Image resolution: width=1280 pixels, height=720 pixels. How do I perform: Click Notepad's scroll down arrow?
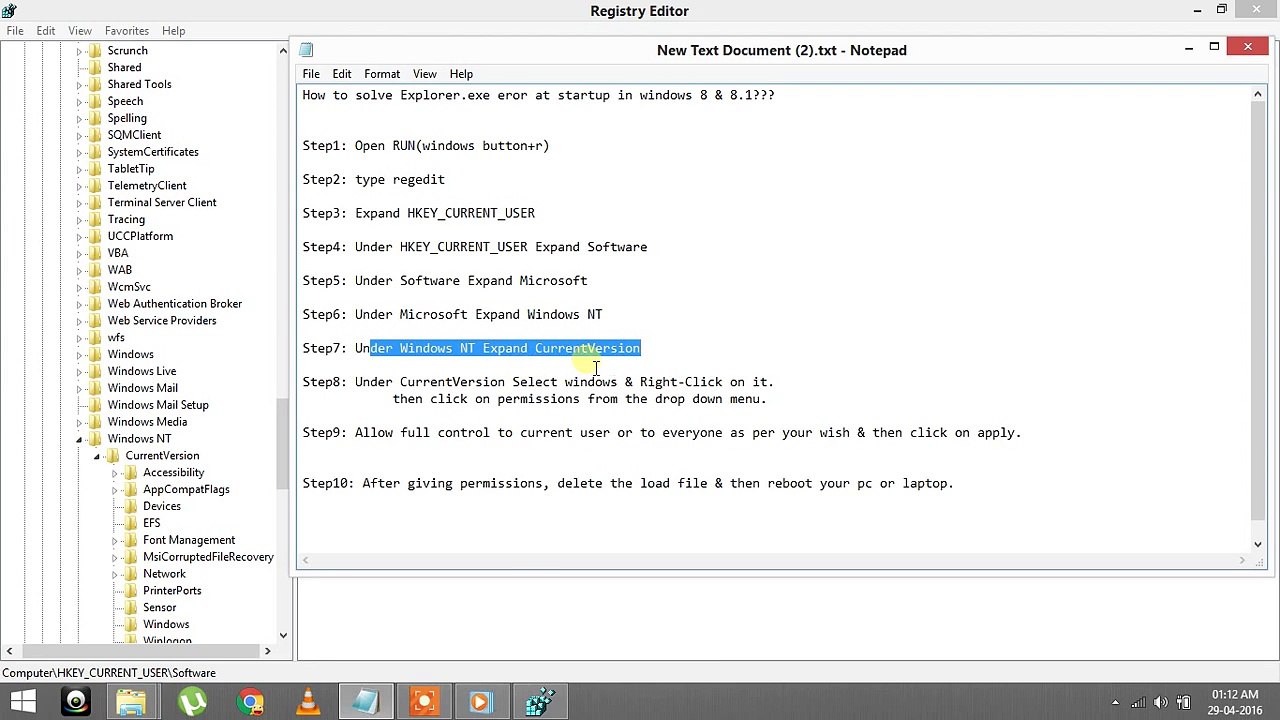pos(1258,544)
